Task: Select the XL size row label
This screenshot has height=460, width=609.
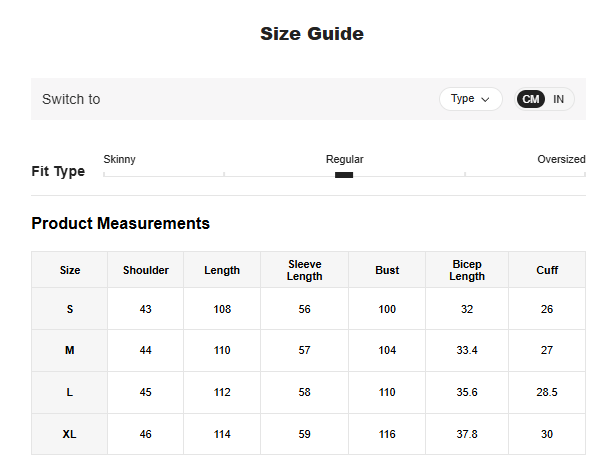Action: 70,434
